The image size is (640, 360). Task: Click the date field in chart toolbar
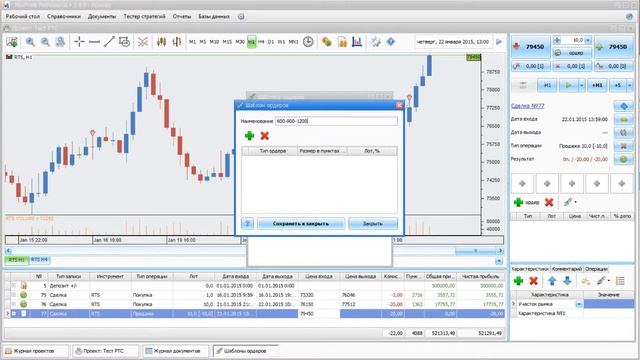(453, 42)
